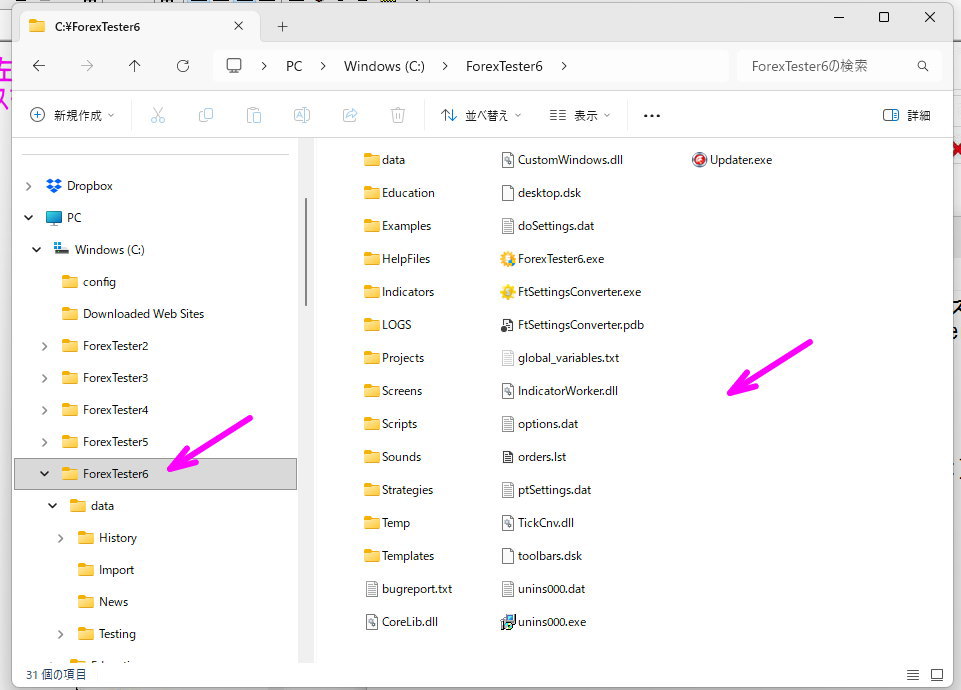Select the orders.lst file icon
The image size is (961, 690).
point(507,457)
